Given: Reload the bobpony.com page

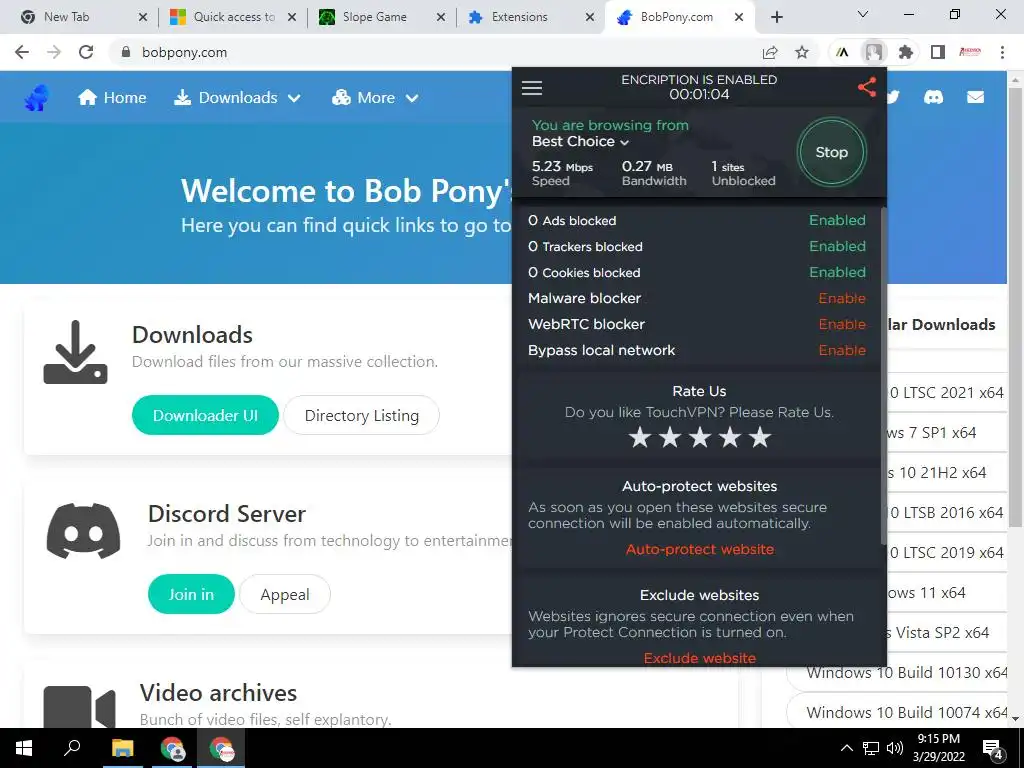Looking at the screenshot, I should coord(86,52).
